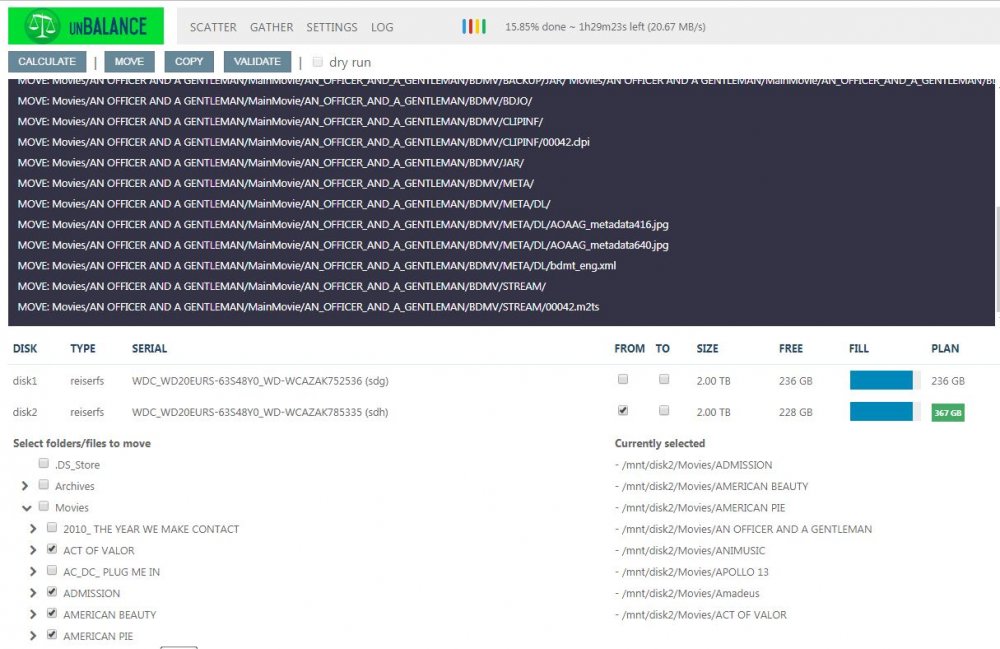Select the Archives folder checkbox
This screenshot has width=1000, height=649.
pyautogui.click(x=43, y=485)
